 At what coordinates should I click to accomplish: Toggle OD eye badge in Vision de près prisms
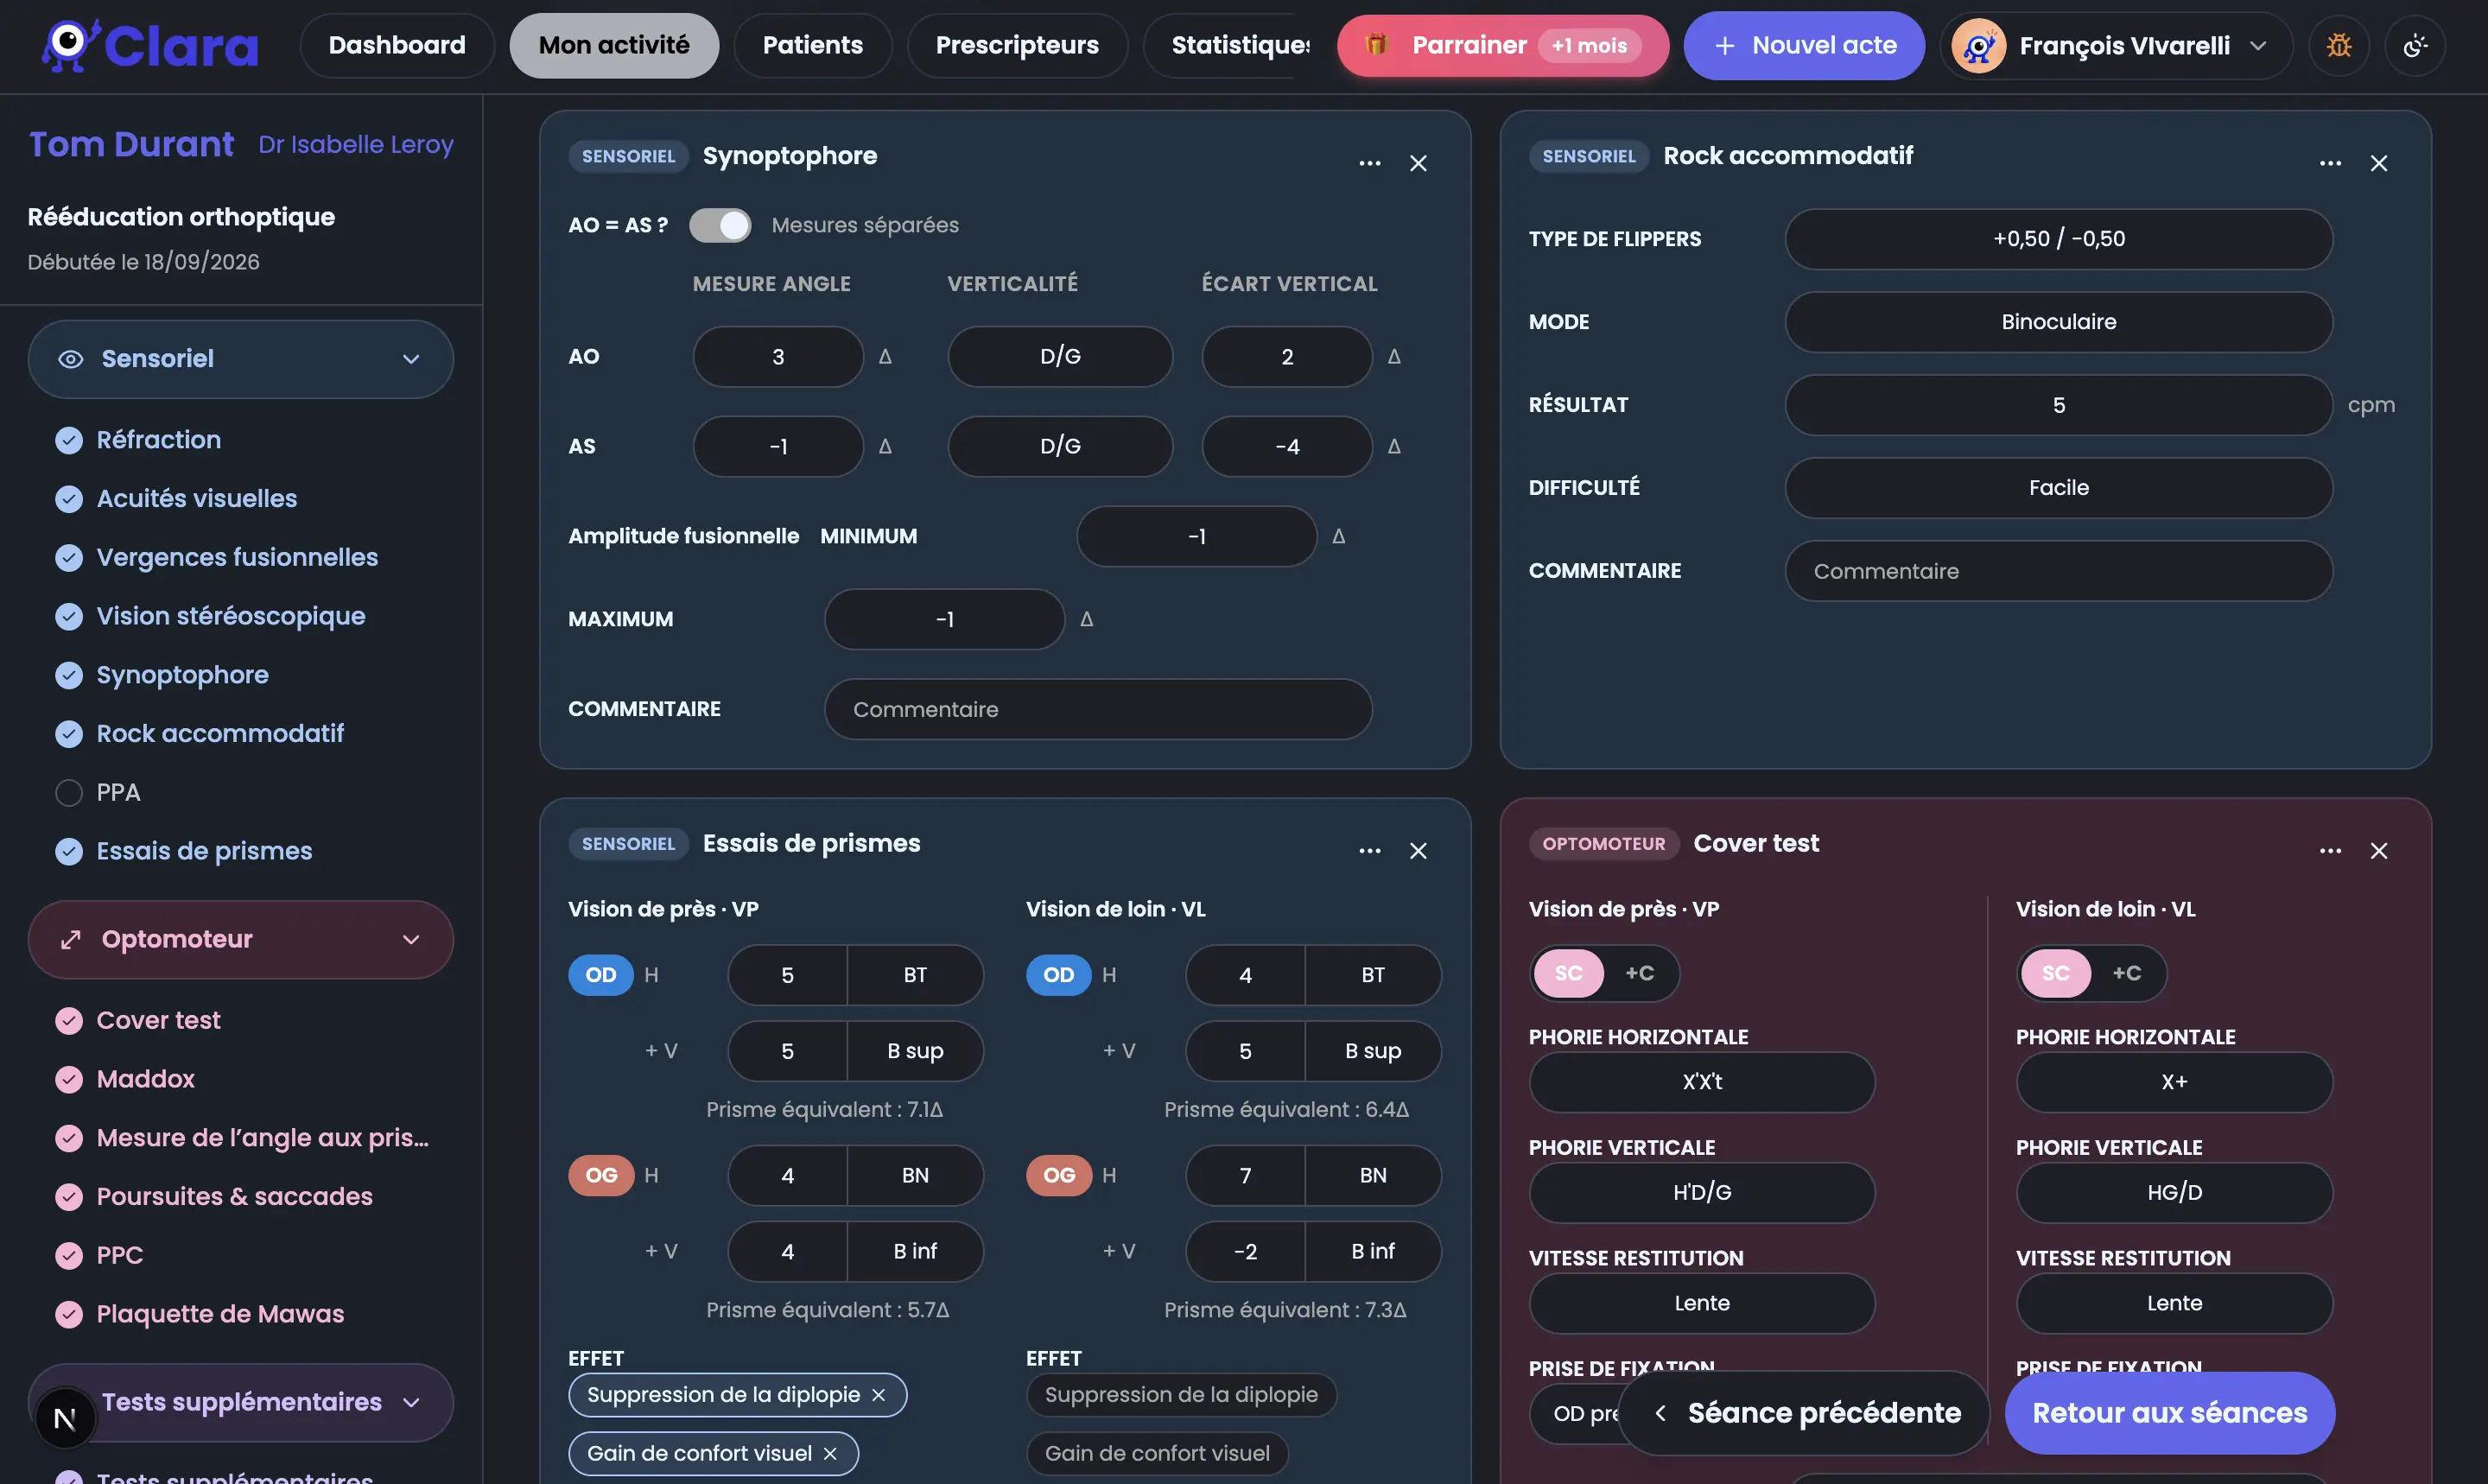pyautogui.click(x=601, y=975)
